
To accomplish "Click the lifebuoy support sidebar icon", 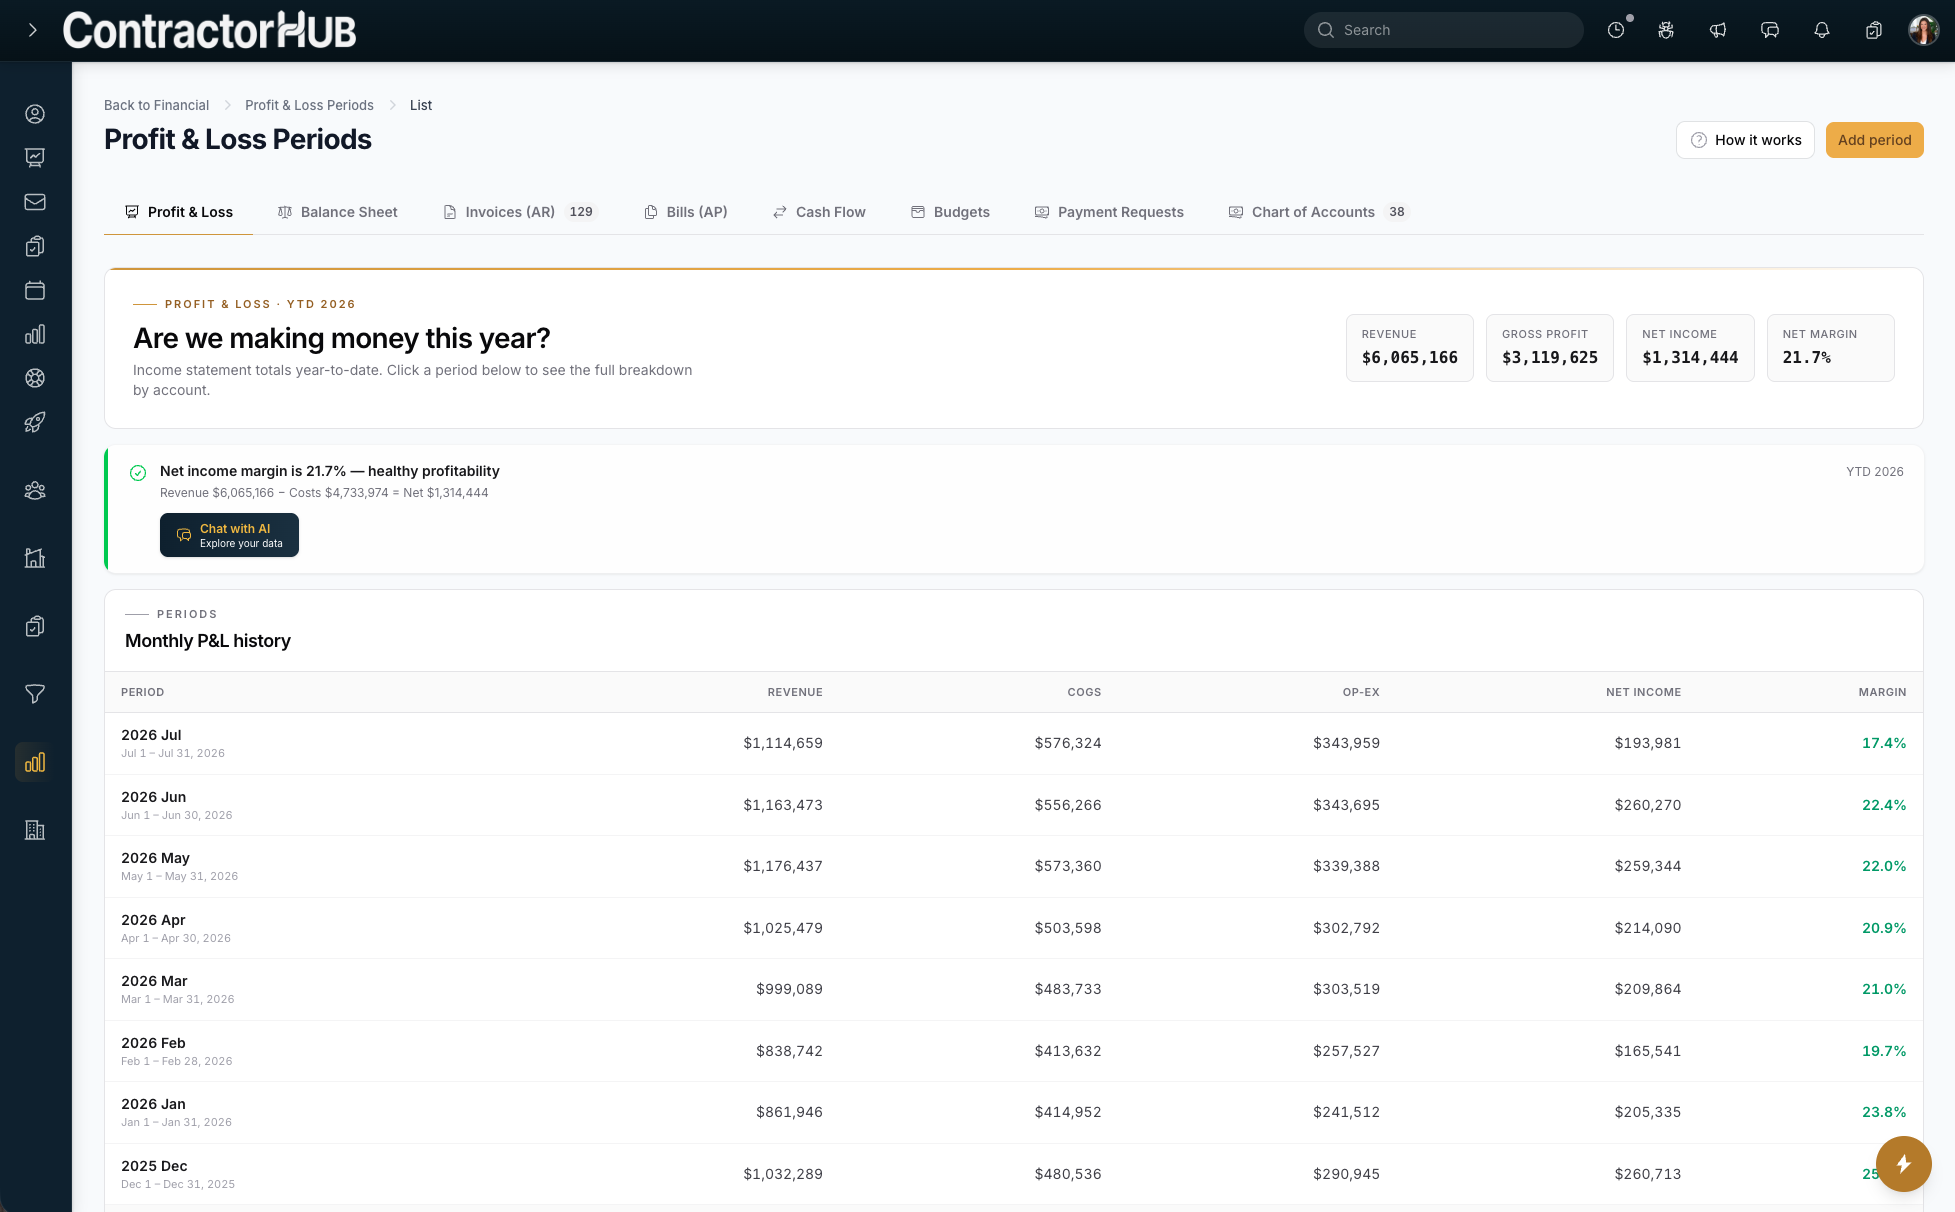I will (x=35, y=378).
